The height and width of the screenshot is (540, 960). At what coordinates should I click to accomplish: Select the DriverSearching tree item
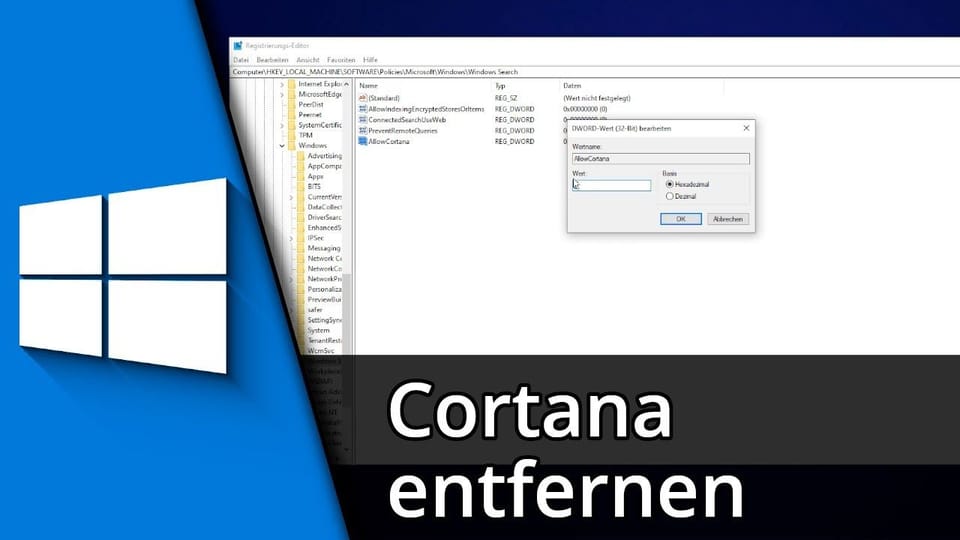(x=324, y=217)
